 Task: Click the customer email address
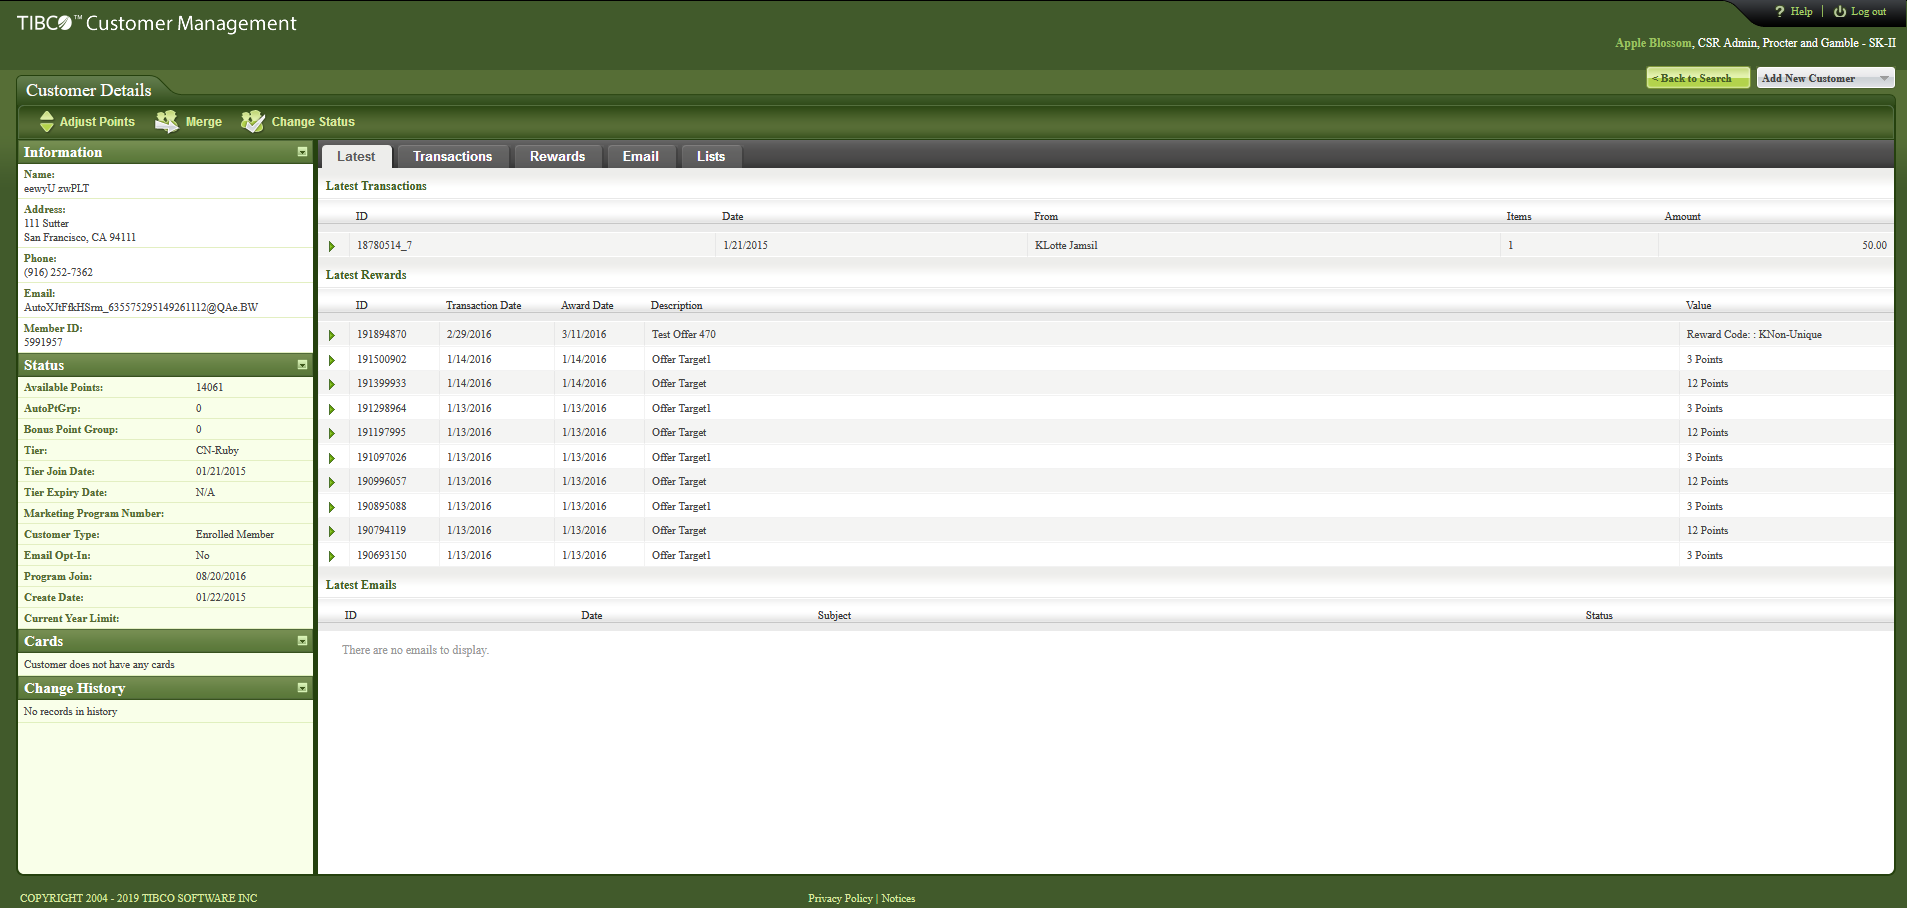coord(141,307)
